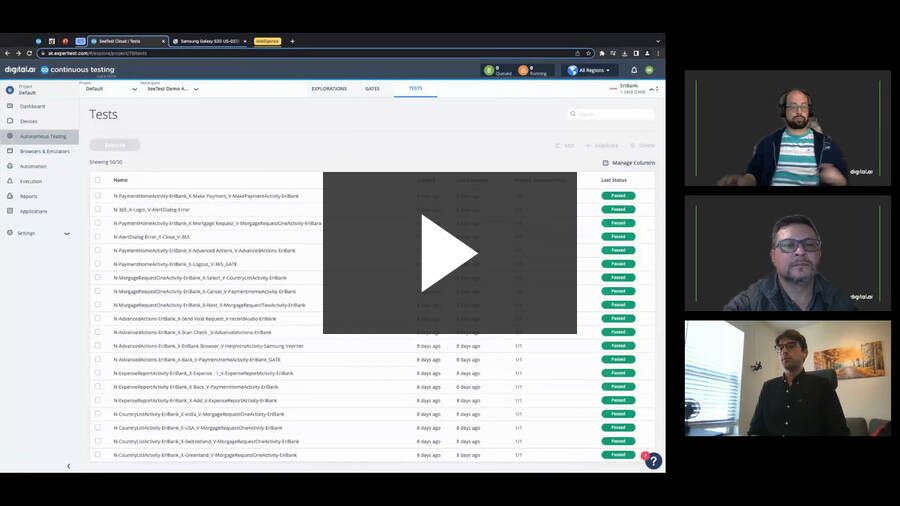Sort by the Name column header
Screen dimensions: 900x506
(121, 180)
